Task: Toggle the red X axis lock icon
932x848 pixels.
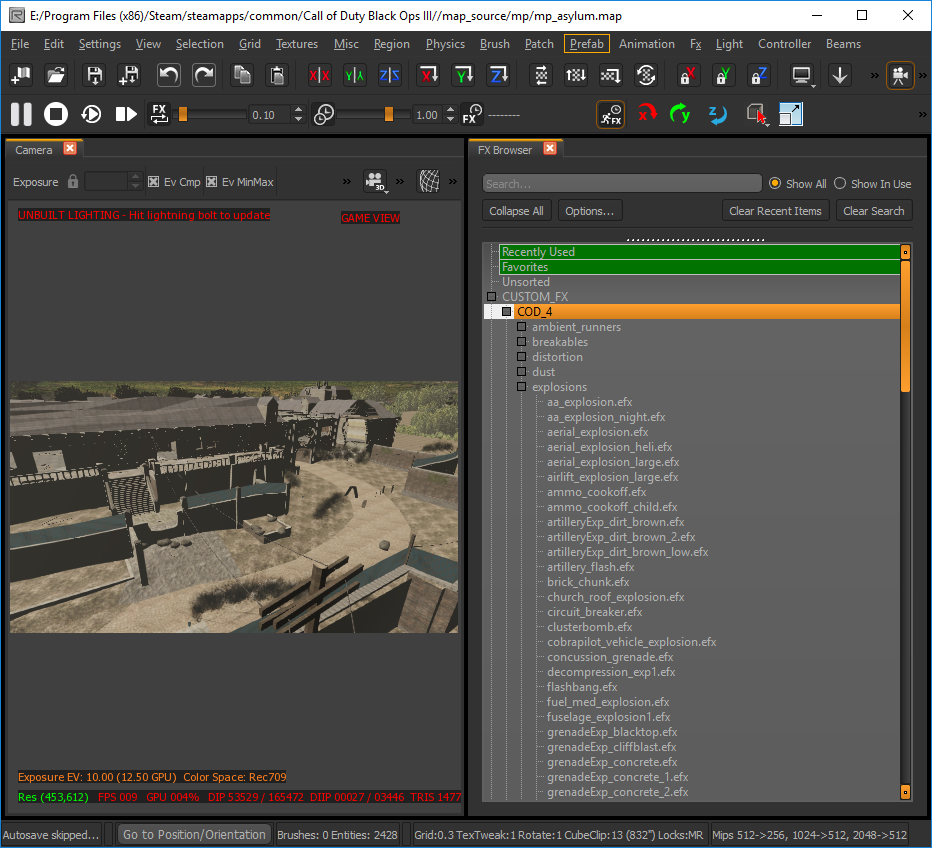Action: [687, 75]
